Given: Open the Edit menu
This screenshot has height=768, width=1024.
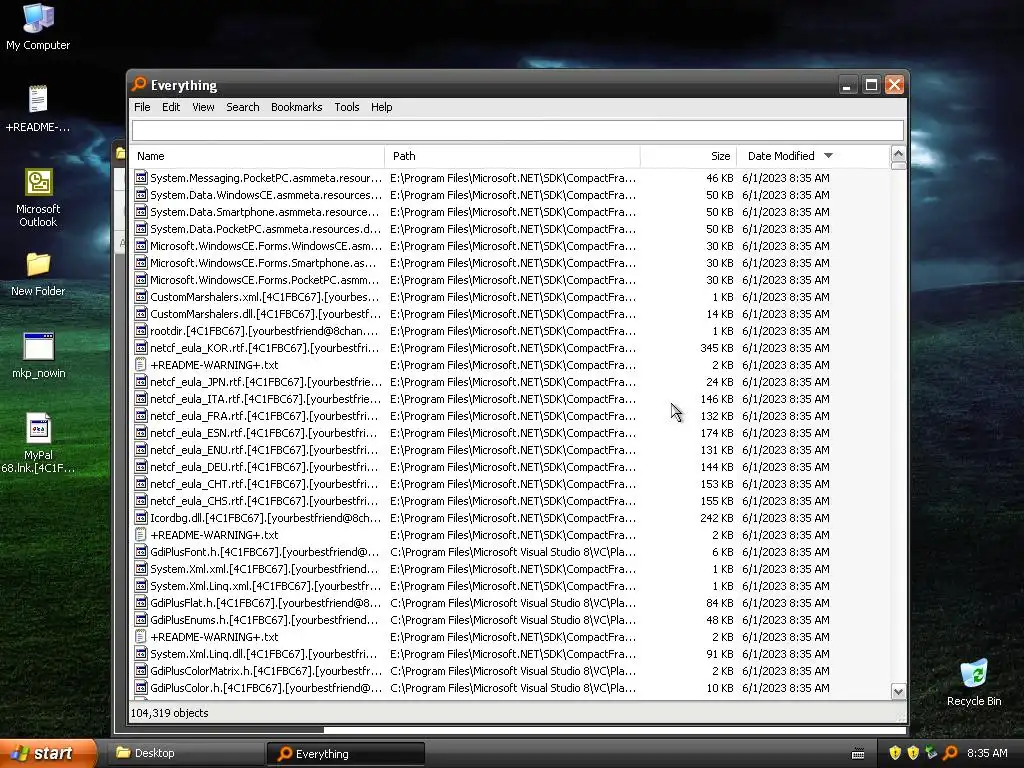Looking at the screenshot, I should [171, 107].
